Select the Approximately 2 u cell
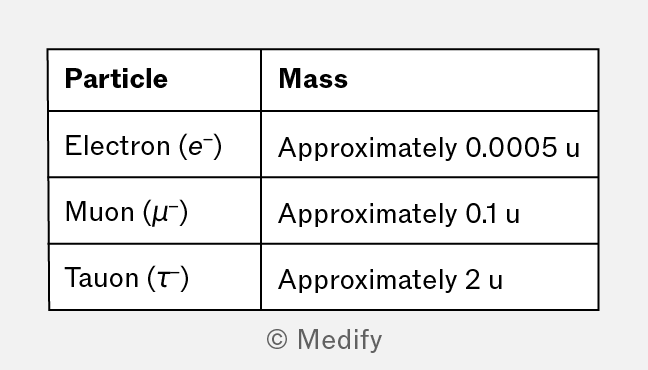This screenshot has height=370, width=648. pyautogui.click(x=430, y=277)
